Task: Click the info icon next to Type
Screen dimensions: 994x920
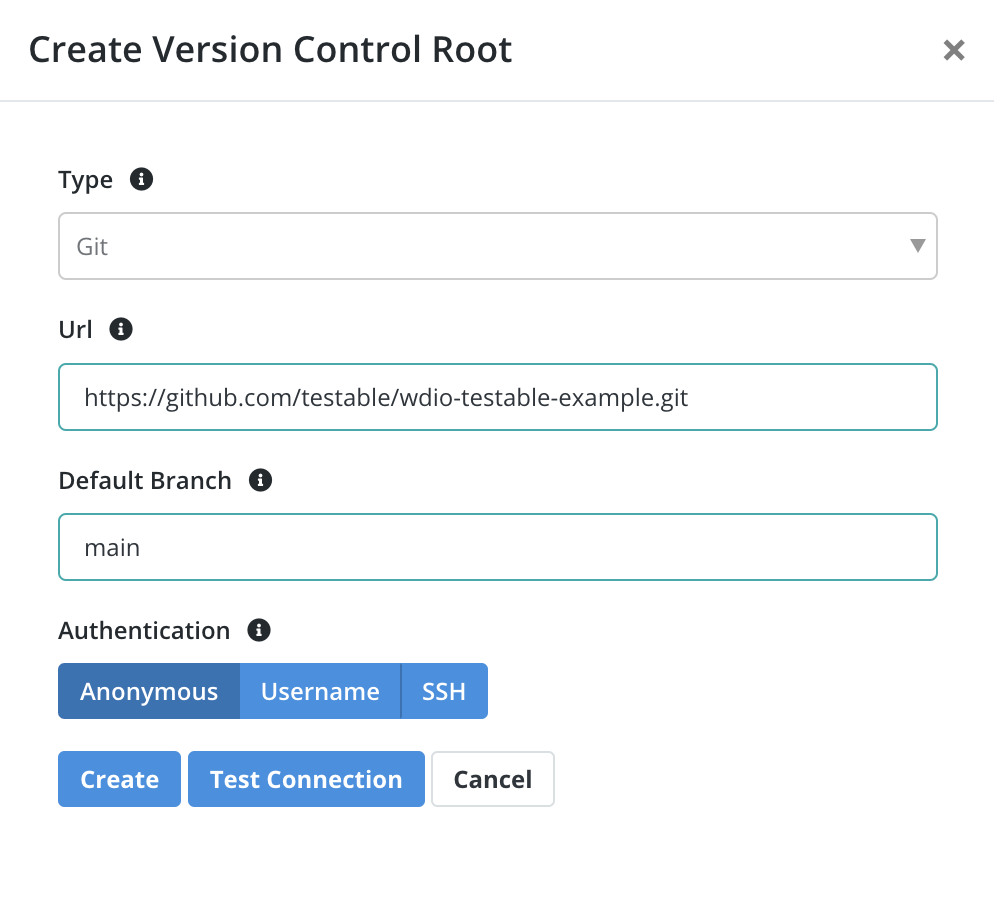Action: [x=141, y=179]
